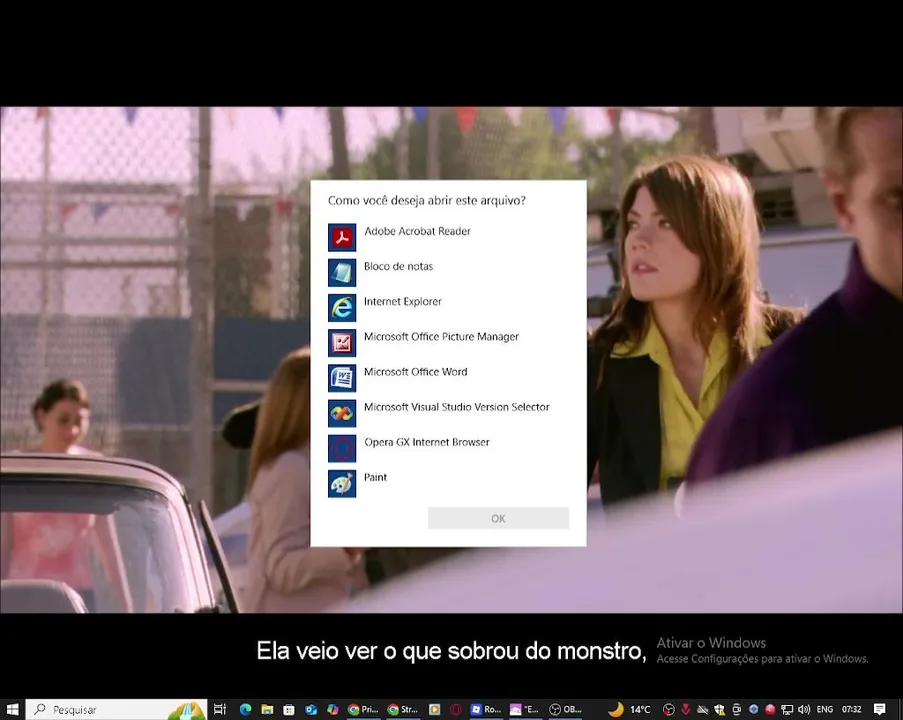Launch Microsoft Edge from the taskbar
Image resolution: width=903 pixels, height=720 pixels.
(245, 709)
